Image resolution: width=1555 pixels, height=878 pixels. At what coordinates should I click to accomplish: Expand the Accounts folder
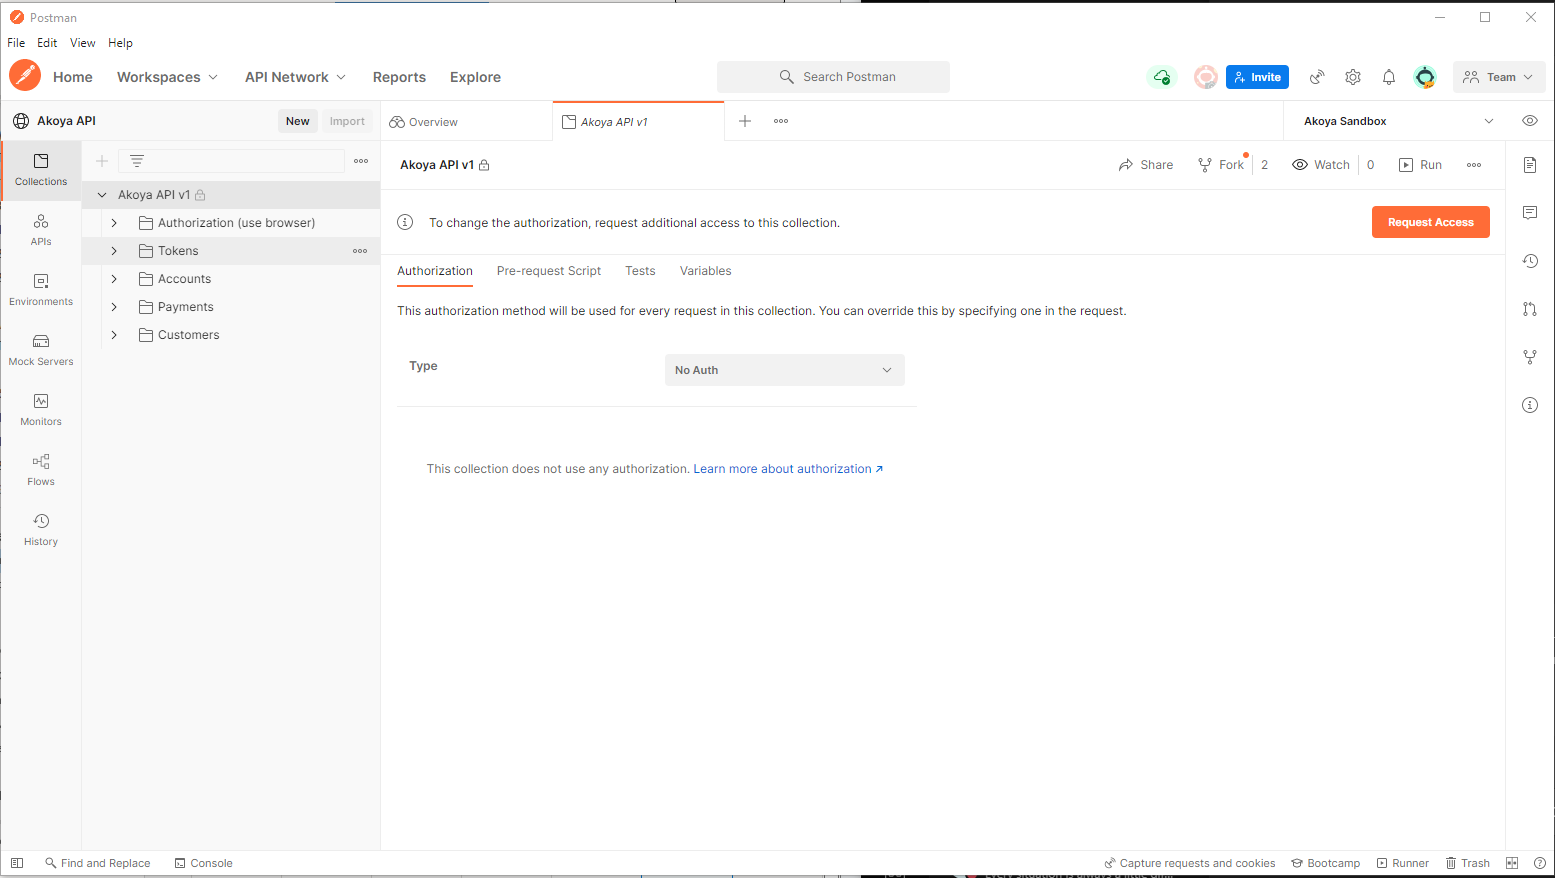[x=114, y=279]
